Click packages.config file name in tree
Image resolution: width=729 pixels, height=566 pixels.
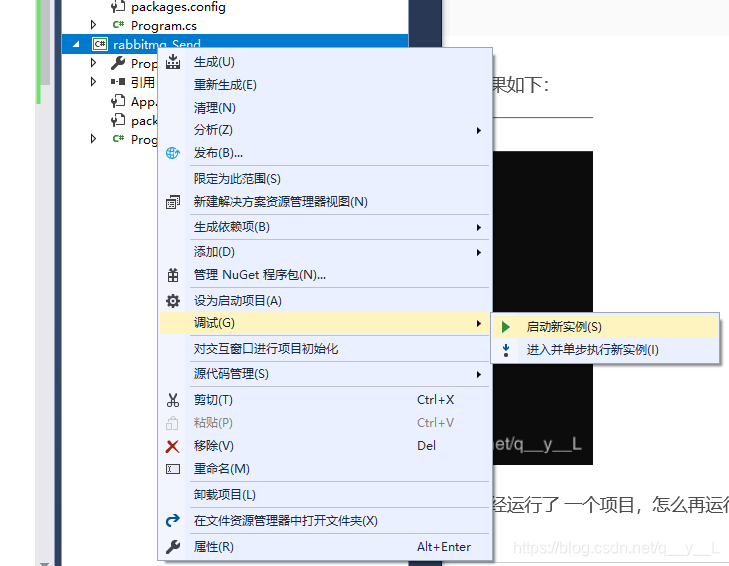coord(178,7)
